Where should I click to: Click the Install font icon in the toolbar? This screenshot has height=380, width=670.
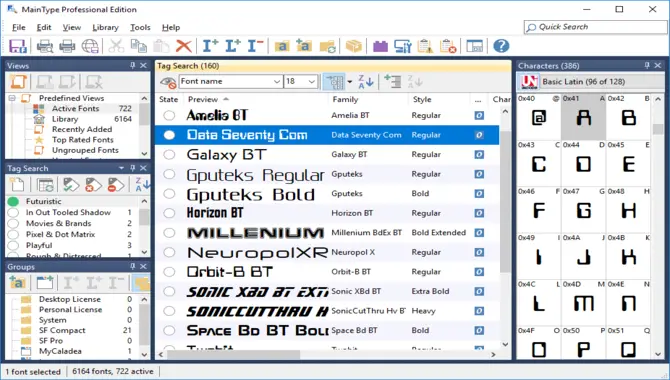click(210, 46)
